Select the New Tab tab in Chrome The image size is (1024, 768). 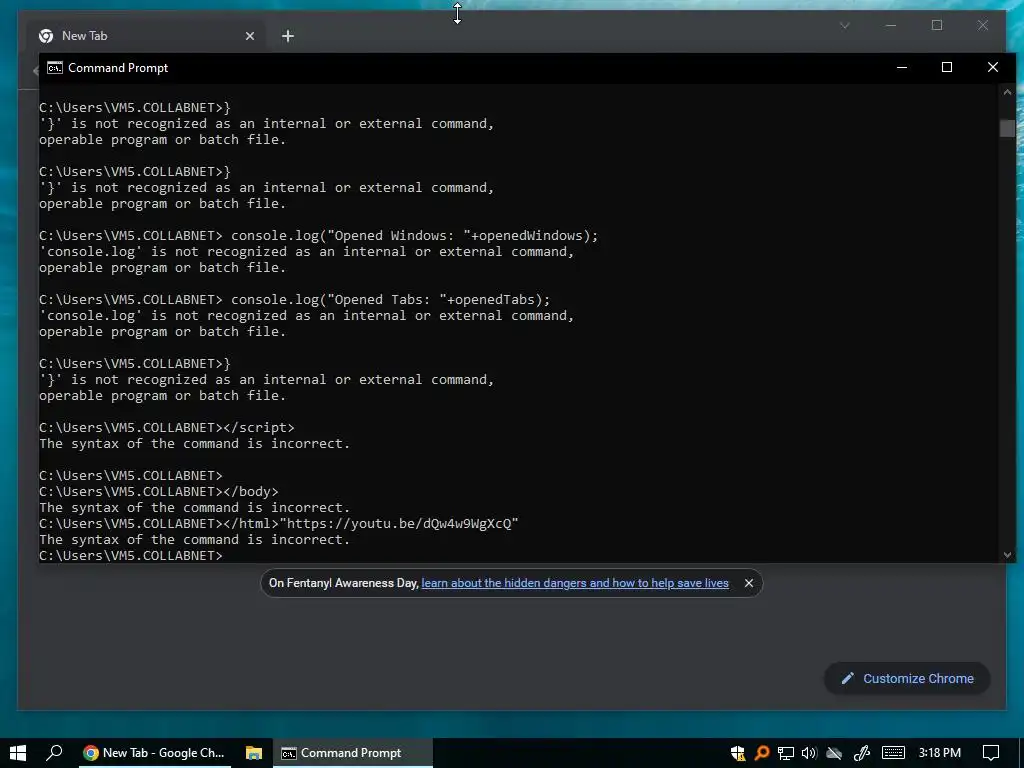[x=144, y=36]
